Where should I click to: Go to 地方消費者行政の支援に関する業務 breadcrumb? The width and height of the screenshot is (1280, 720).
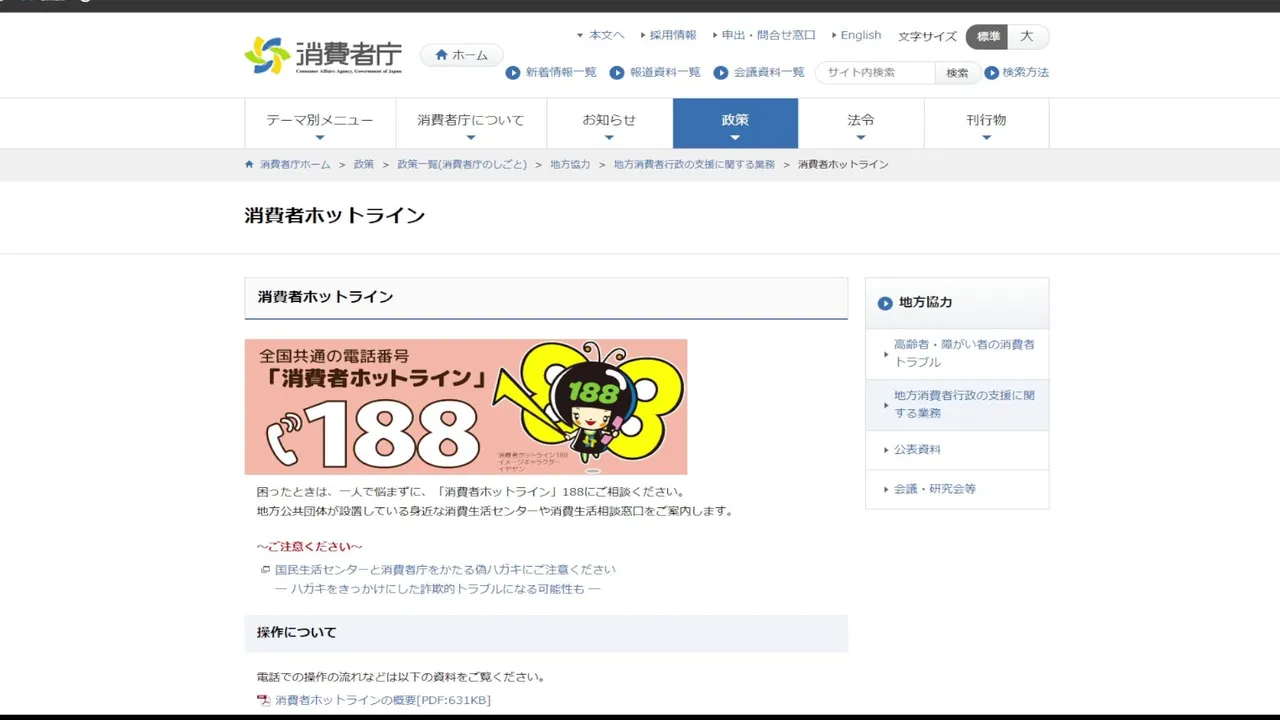[694, 164]
